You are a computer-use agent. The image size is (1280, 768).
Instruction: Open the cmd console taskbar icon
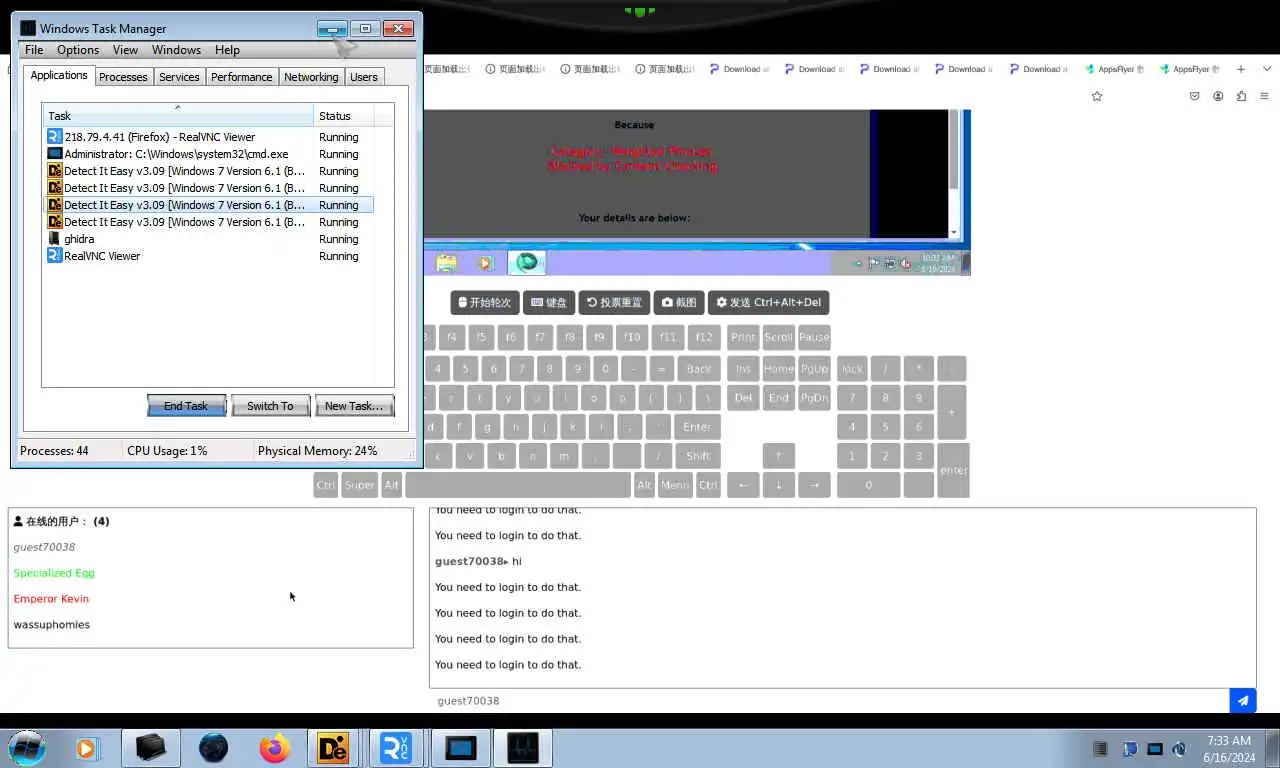[461, 748]
